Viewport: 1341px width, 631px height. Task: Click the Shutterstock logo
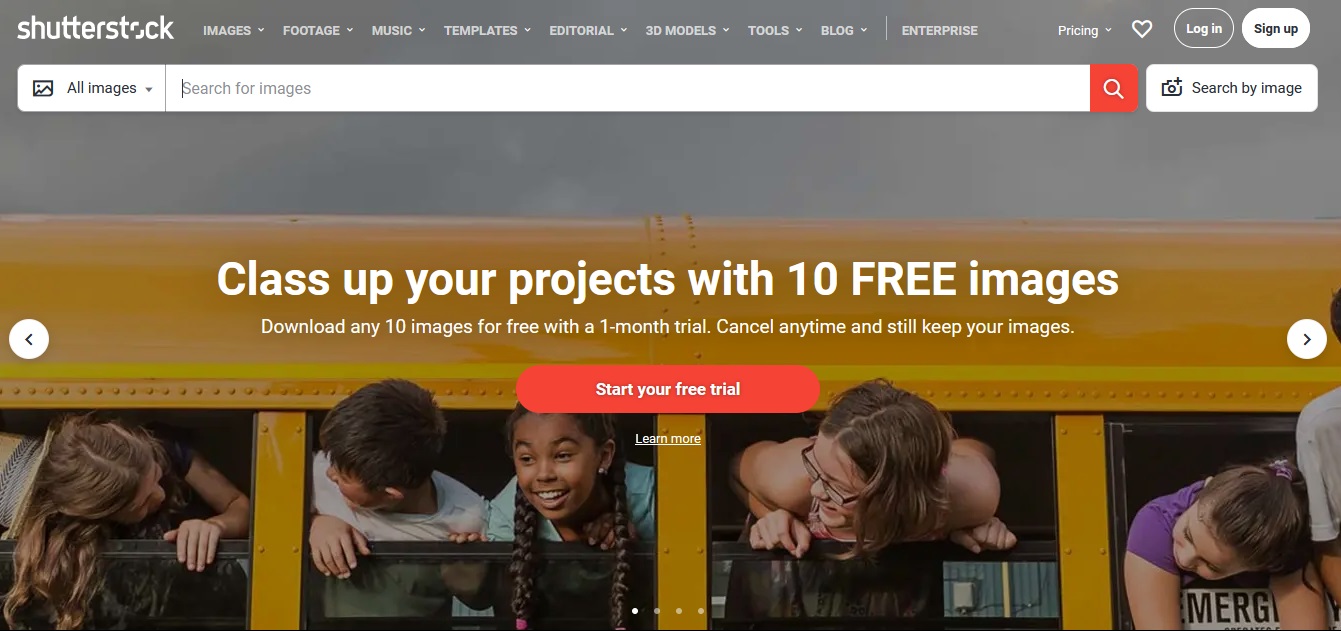(96, 28)
